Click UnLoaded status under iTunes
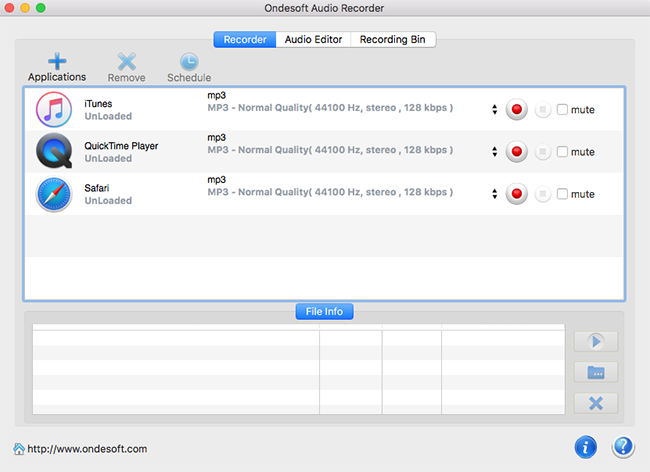Screen dimensions: 650x472 (108, 116)
